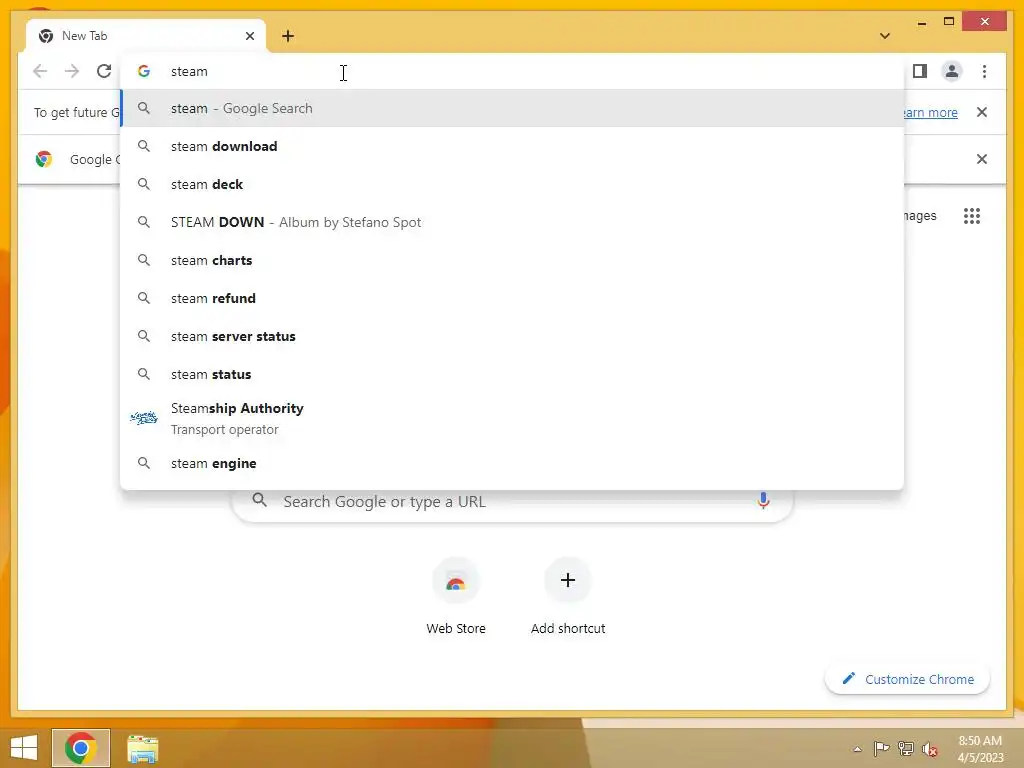The image size is (1024, 768).
Task: Pick the 'steam deck' suggestion
Action: (x=512, y=184)
